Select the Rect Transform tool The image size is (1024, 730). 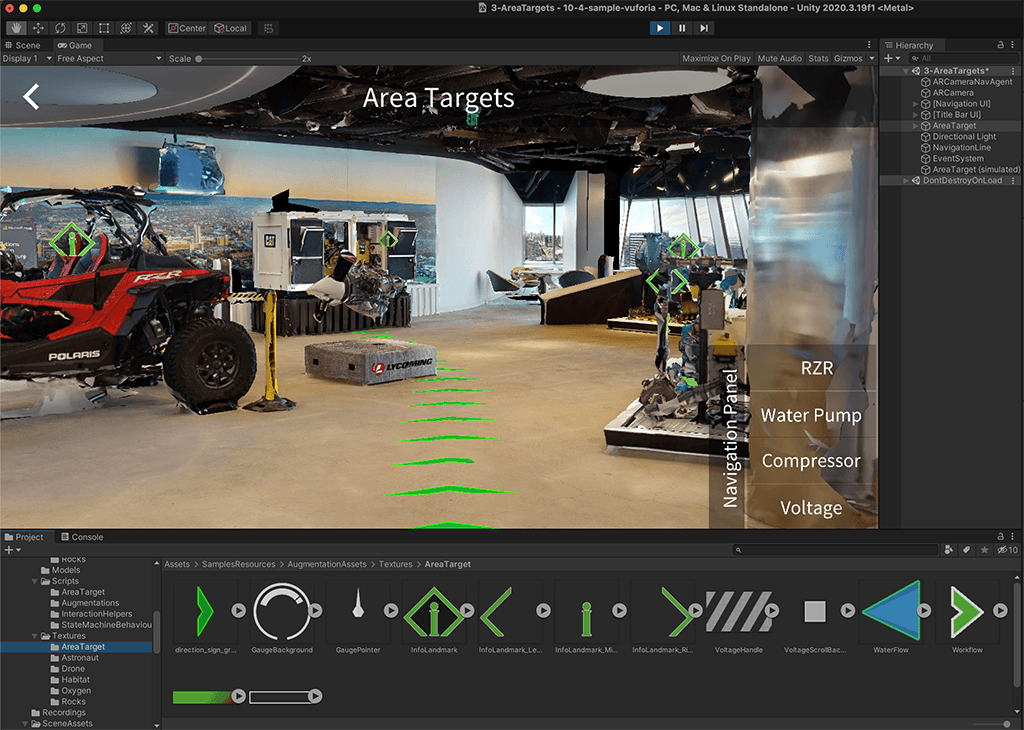coord(104,28)
